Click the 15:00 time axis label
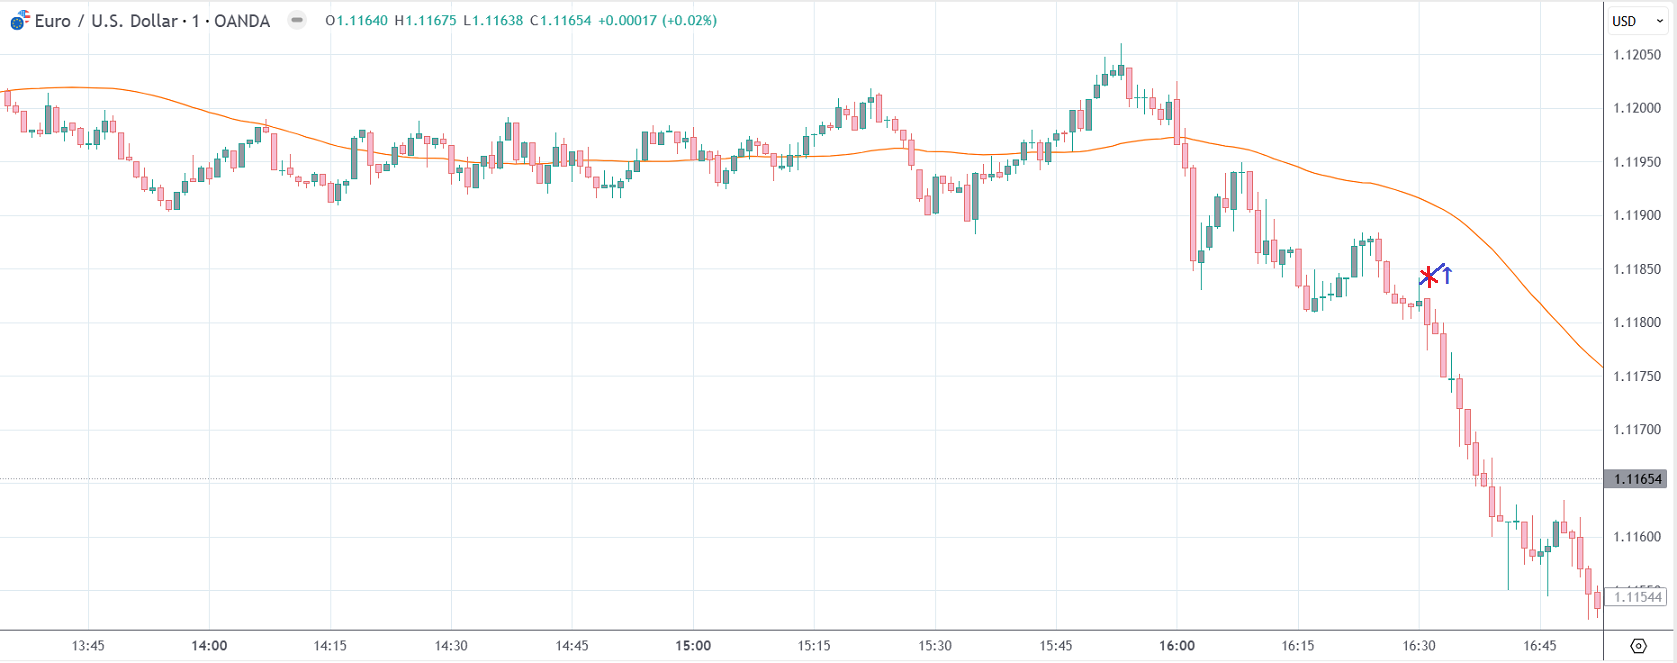Image resolution: width=1677 pixels, height=663 pixels. (x=693, y=646)
